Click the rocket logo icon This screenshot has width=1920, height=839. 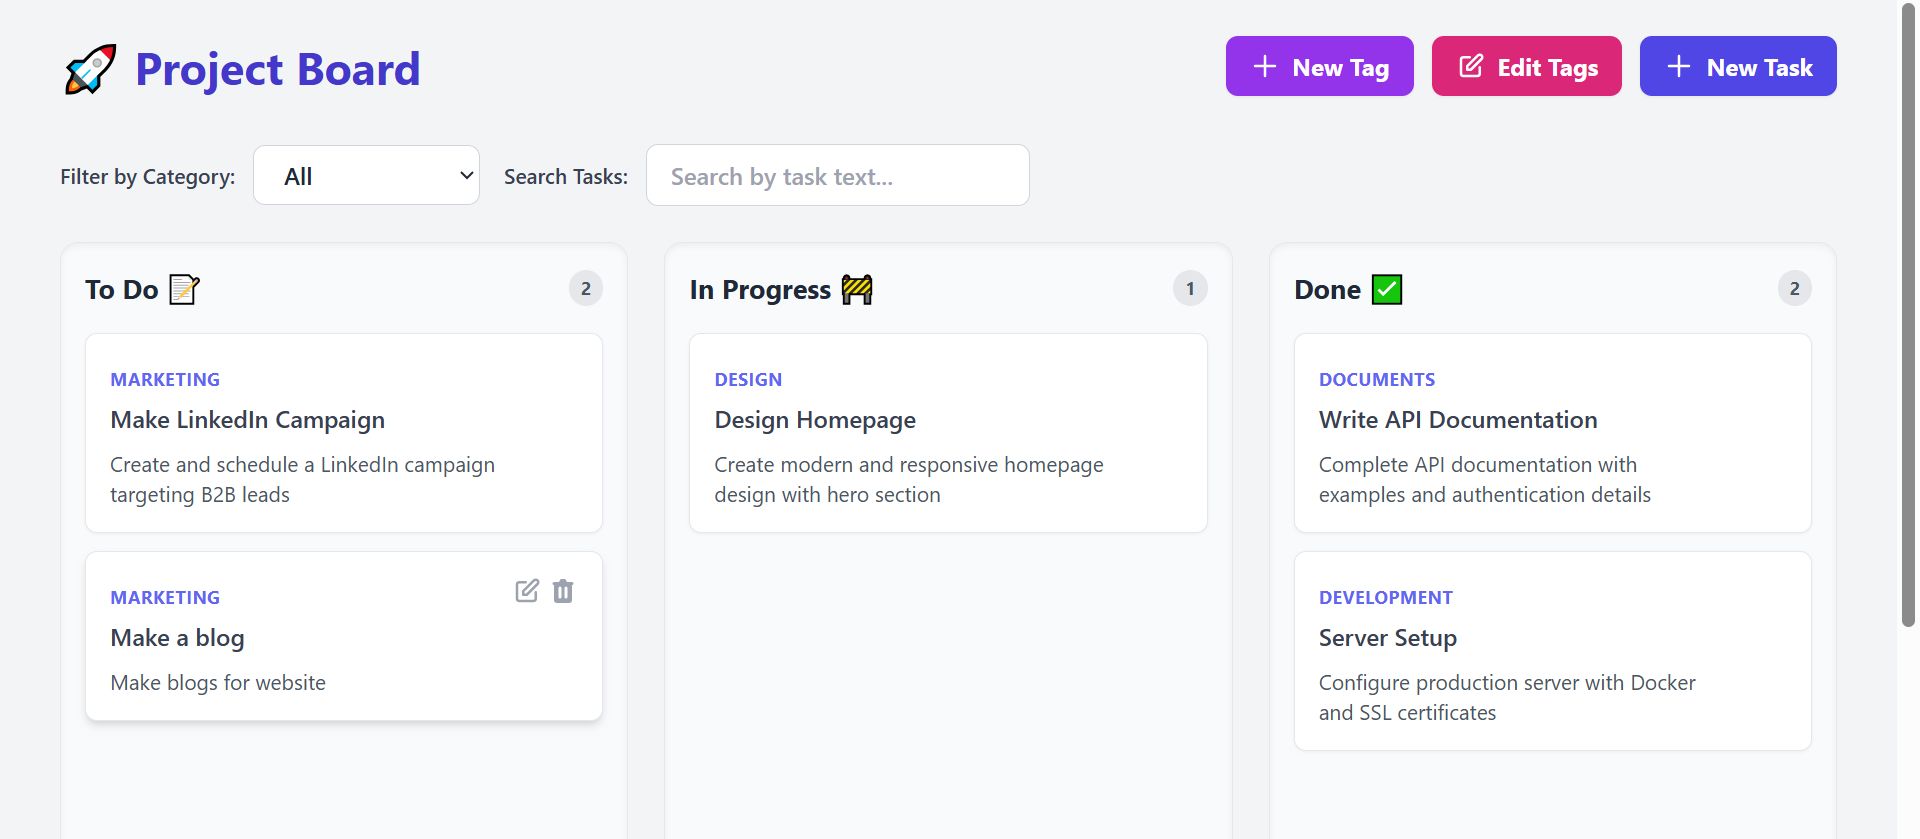pyautogui.click(x=90, y=70)
